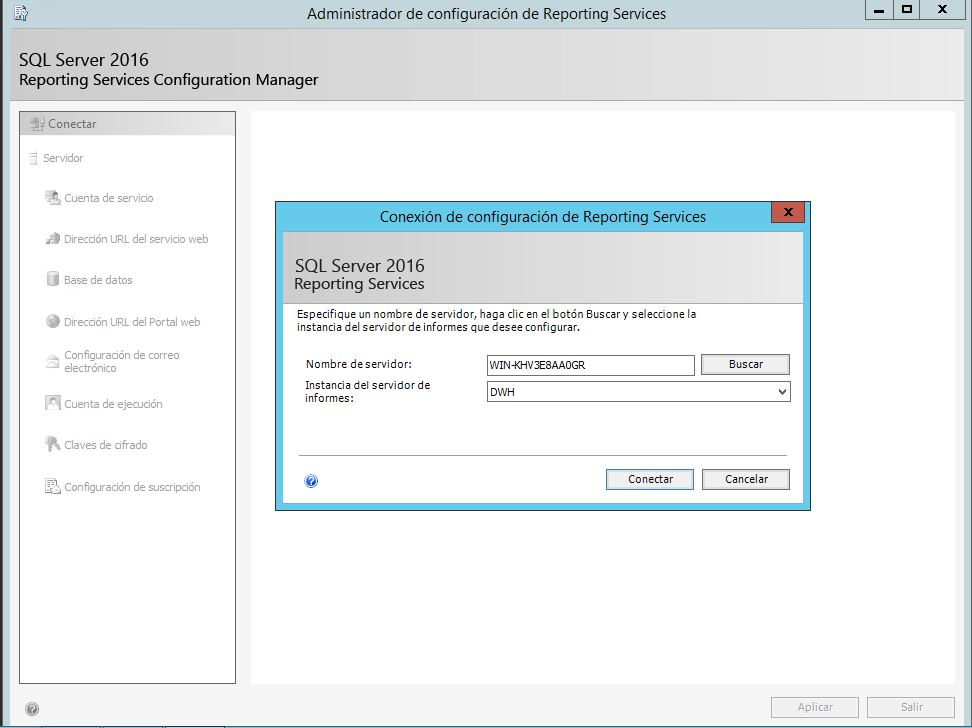The image size is (972, 728).
Task: Select the Cuenta de ejecución icon
Action: click(53, 404)
